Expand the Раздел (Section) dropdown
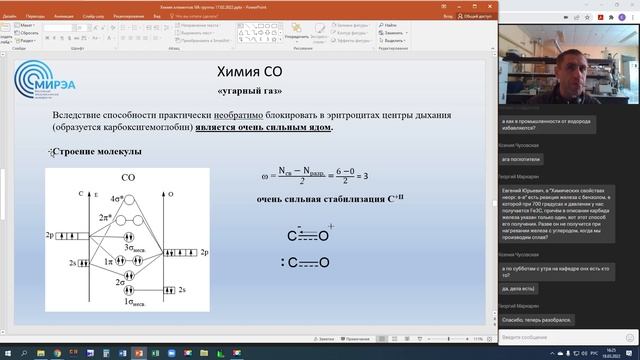640x360 pixels. 25,41
